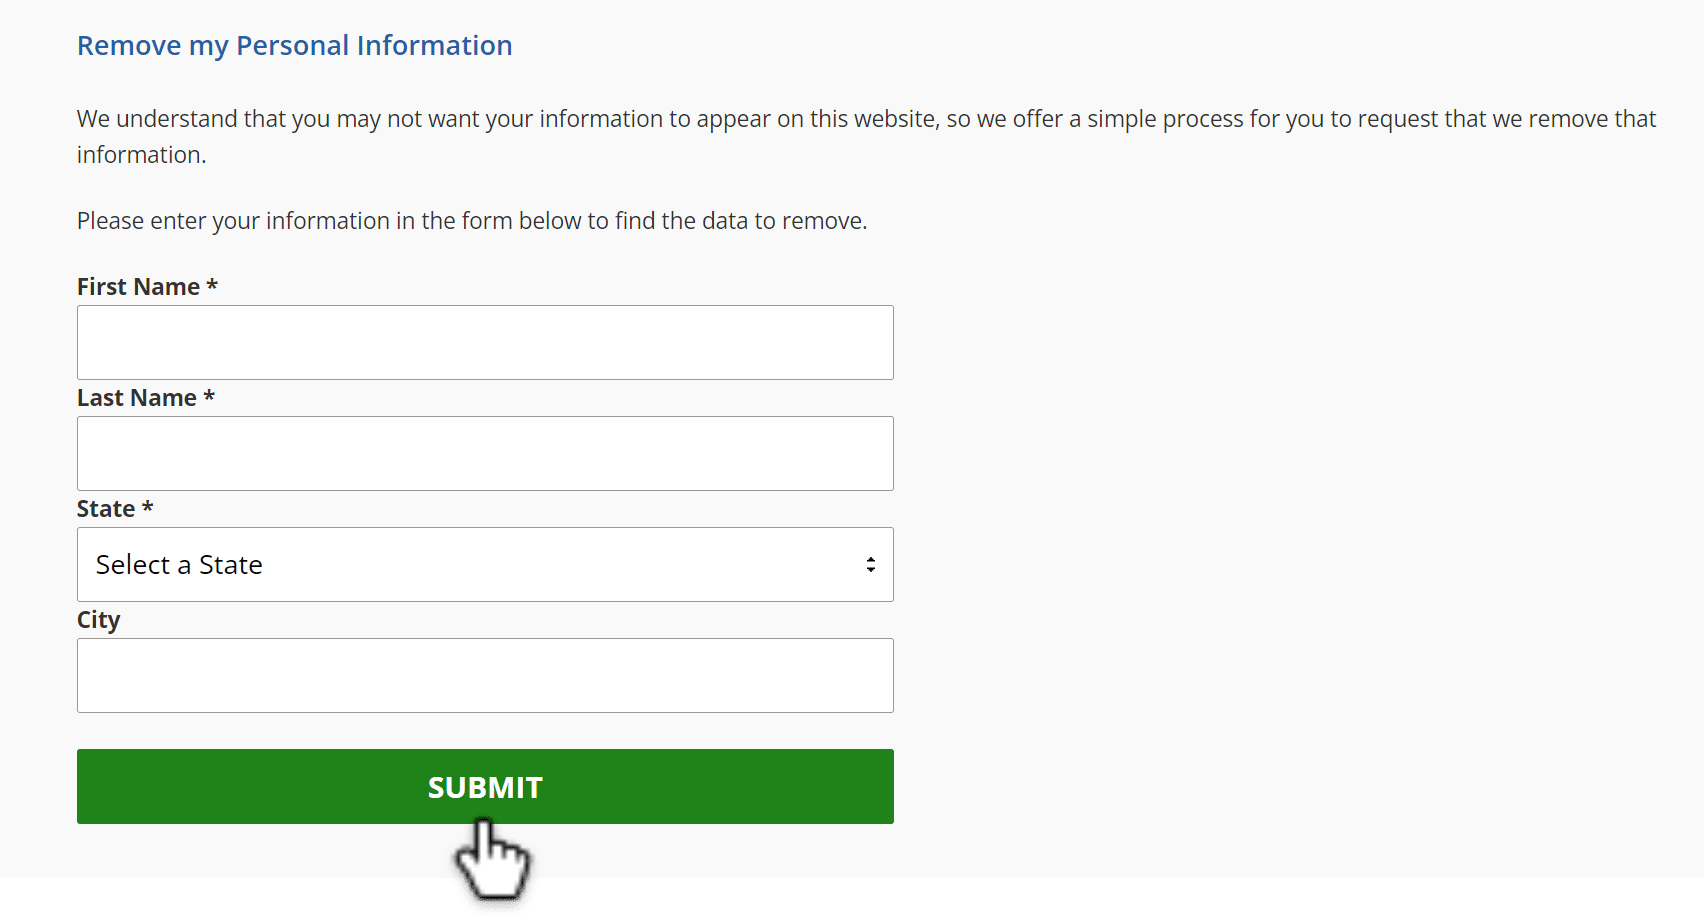Click the Last Name label
This screenshot has width=1704, height=918.
(x=137, y=398)
